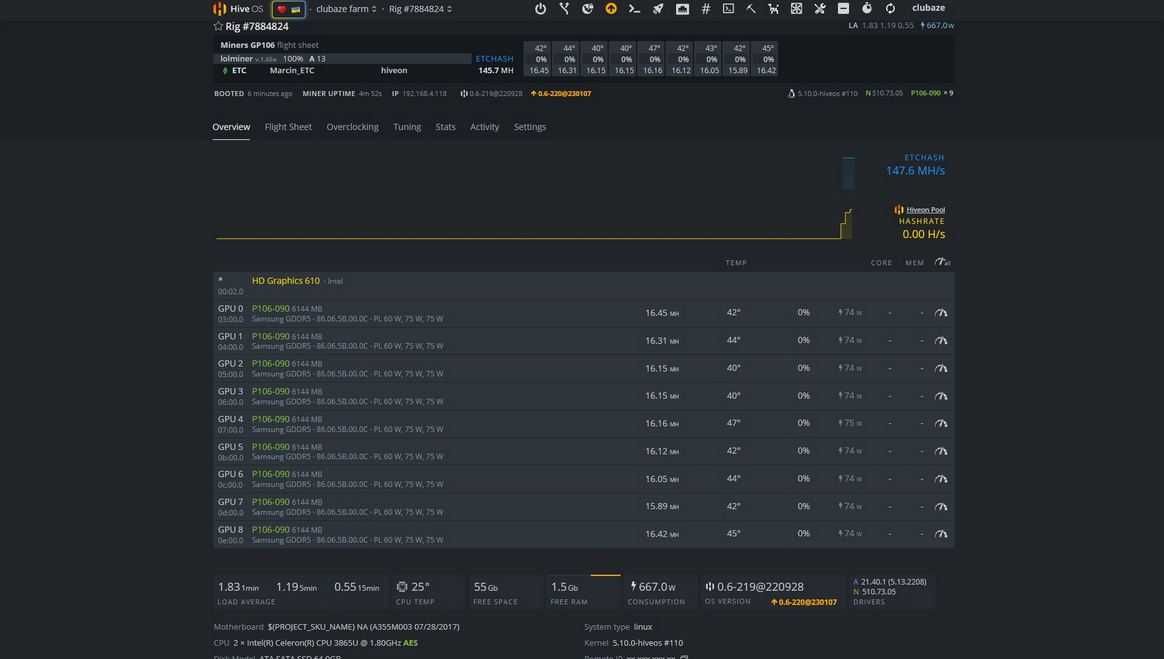Open tuning gauge for GPU 0
1164x659 pixels.
point(941,313)
